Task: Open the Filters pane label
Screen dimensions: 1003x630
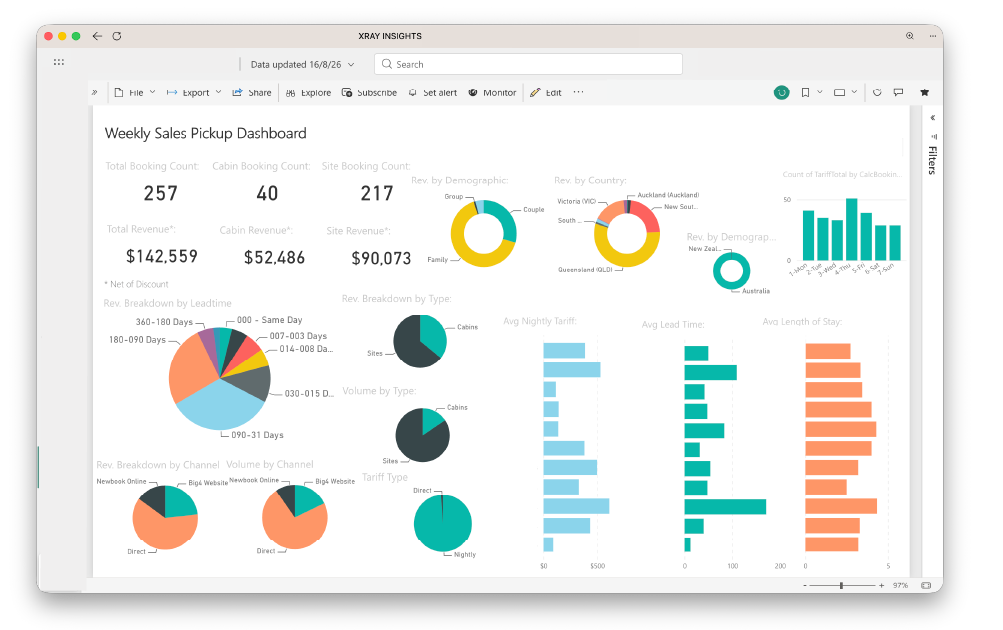Action: (933, 160)
